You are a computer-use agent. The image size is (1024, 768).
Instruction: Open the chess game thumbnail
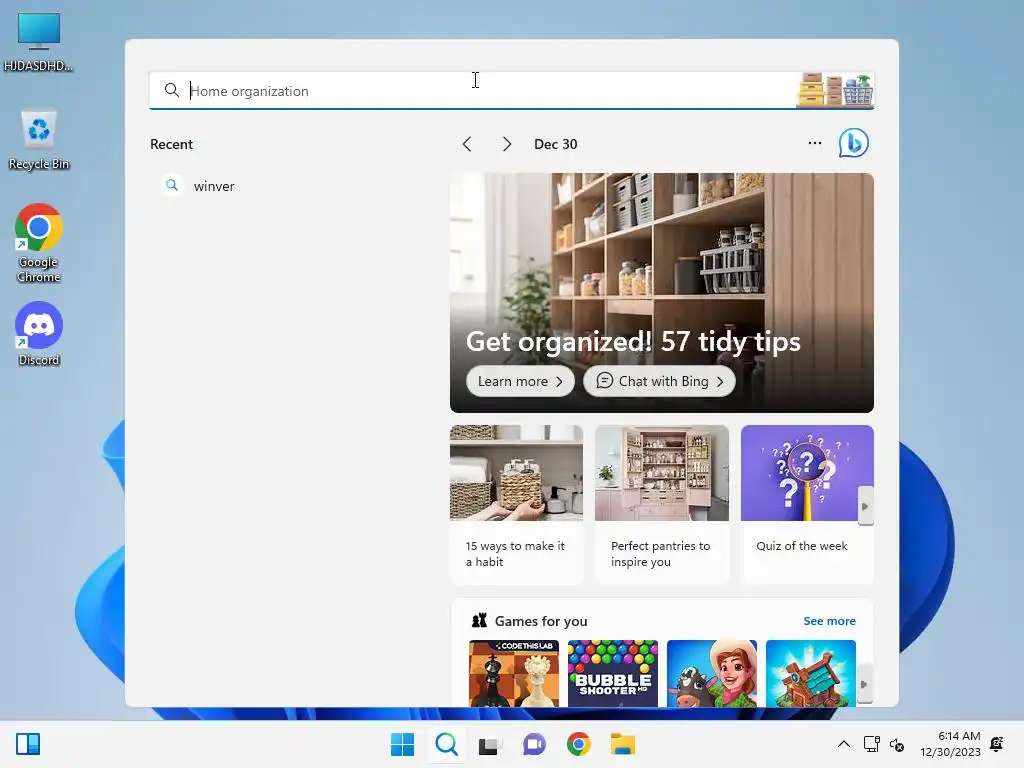[x=514, y=673]
